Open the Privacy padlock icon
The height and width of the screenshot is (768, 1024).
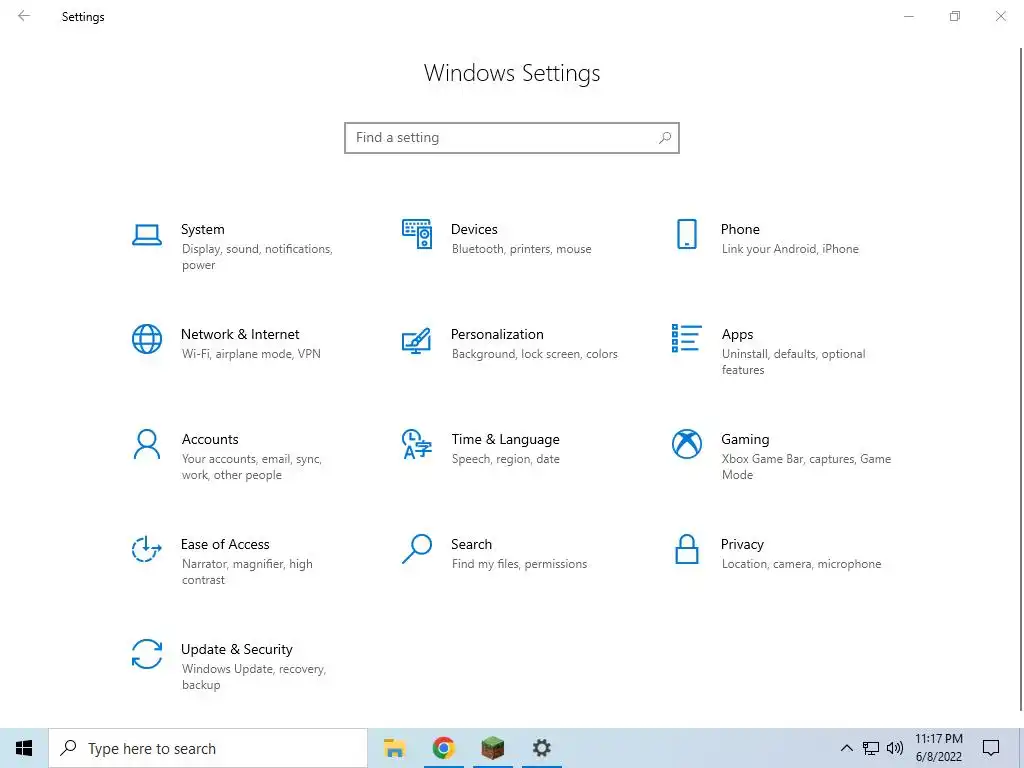click(687, 549)
